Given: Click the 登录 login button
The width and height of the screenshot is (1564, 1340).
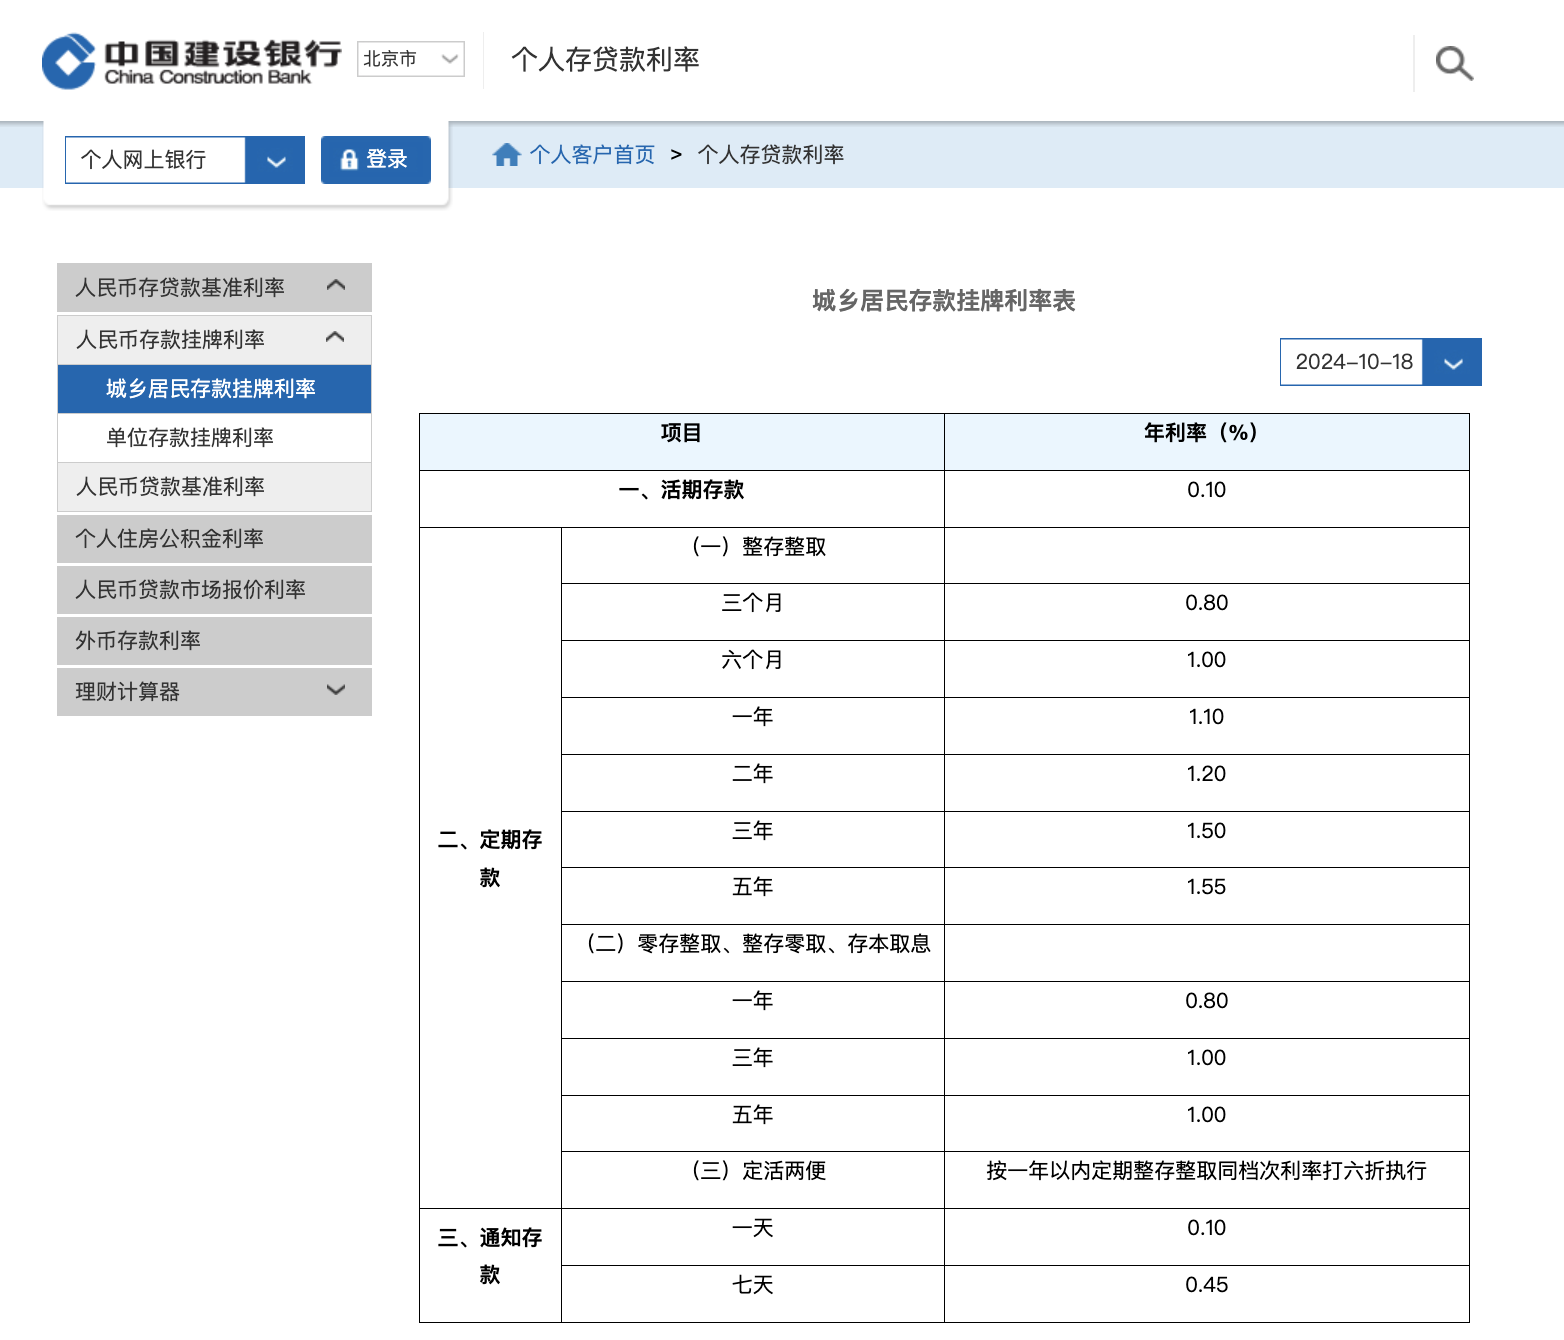Looking at the screenshot, I should (375, 160).
